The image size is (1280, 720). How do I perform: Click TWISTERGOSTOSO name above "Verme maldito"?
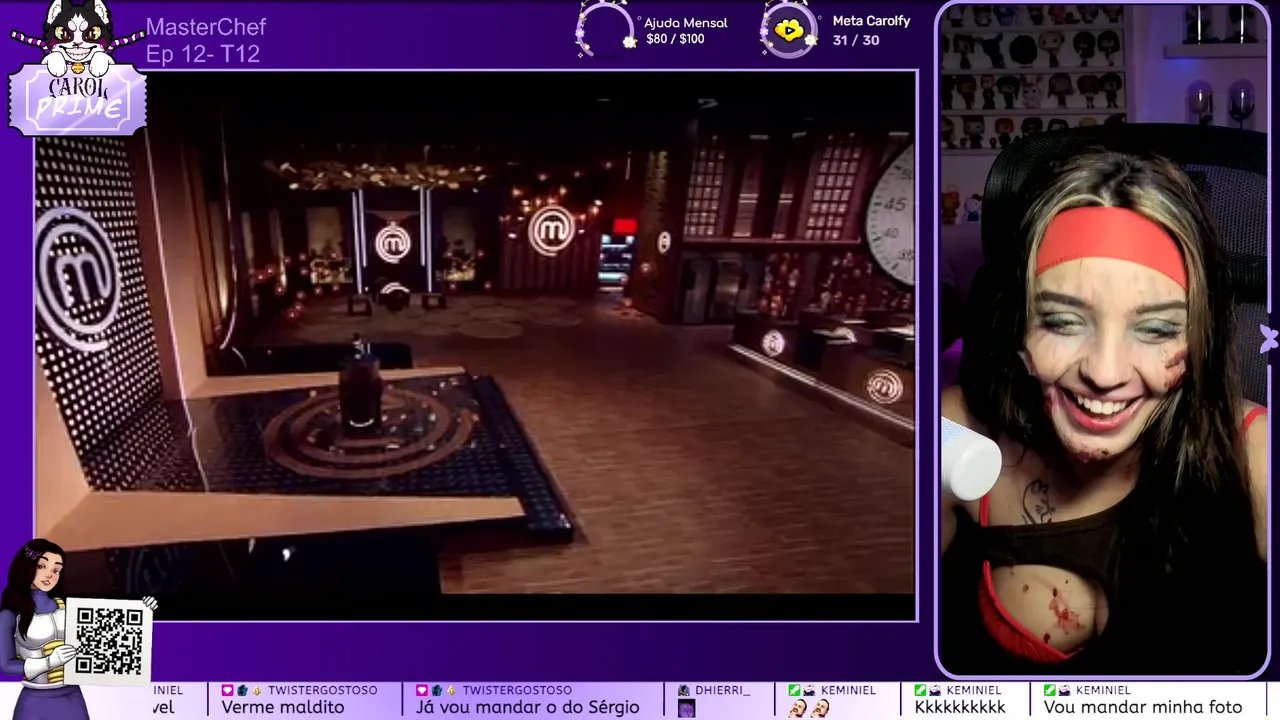coord(323,690)
